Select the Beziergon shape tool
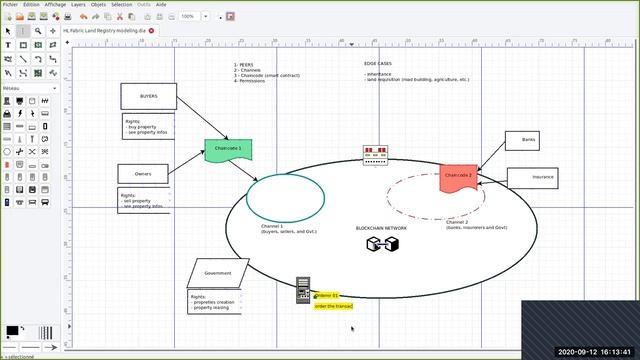The image size is (640, 360). 8,59
